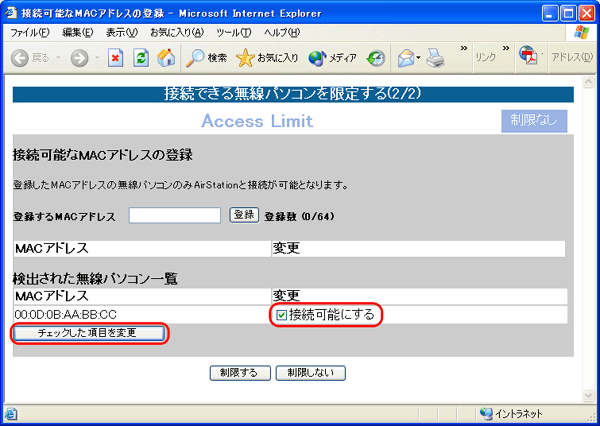The width and height of the screenshot is (600, 426).
Task: Minimize the Internet Explorer window
Action: click(x=550, y=14)
